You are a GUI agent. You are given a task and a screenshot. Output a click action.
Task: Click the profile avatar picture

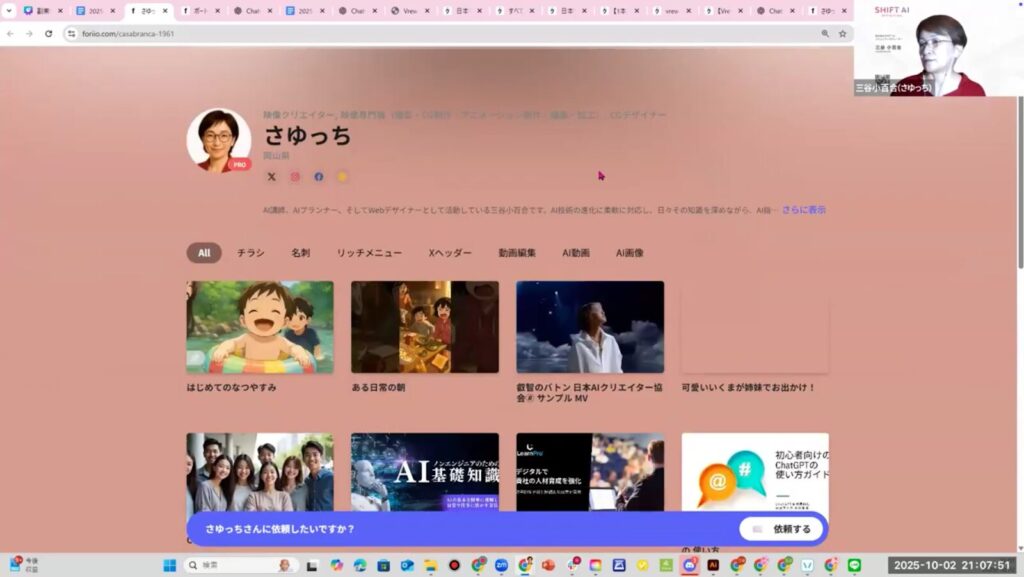pos(218,140)
